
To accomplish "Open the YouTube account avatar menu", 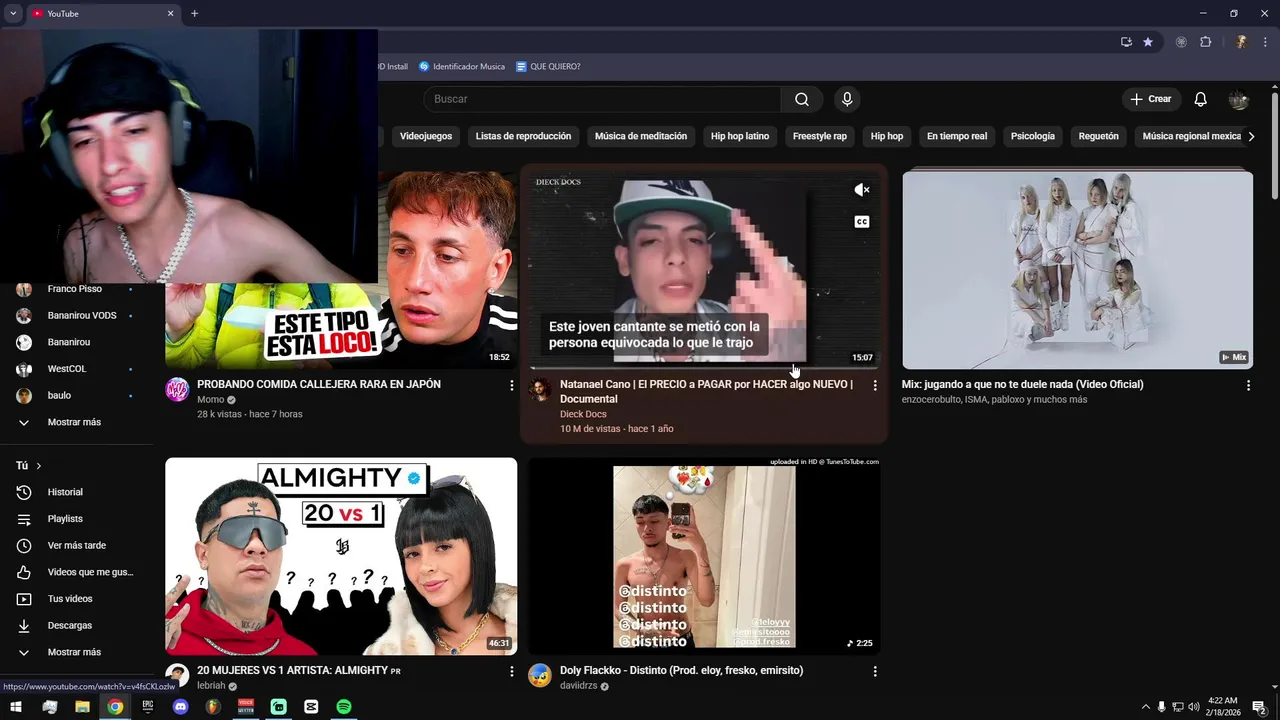I will coord(1239,99).
